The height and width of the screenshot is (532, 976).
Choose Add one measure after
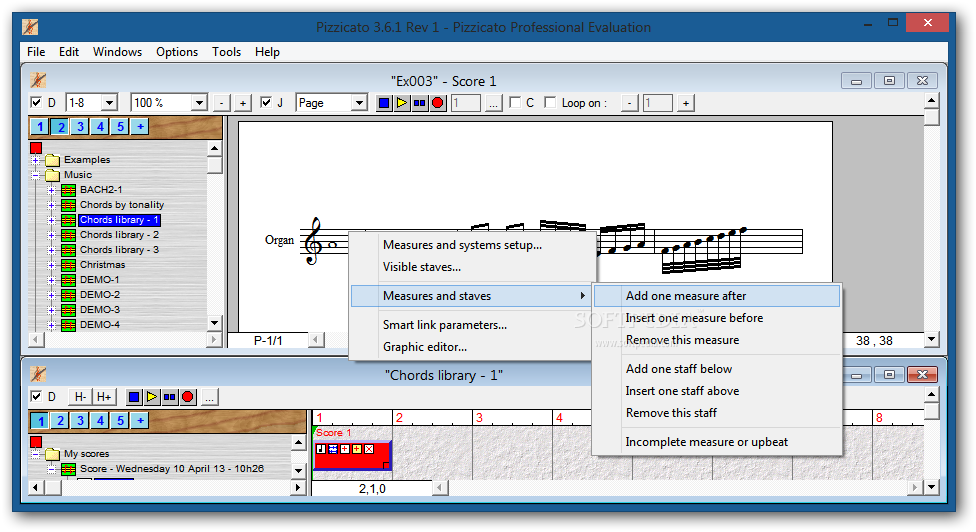pyautogui.click(x=716, y=296)
